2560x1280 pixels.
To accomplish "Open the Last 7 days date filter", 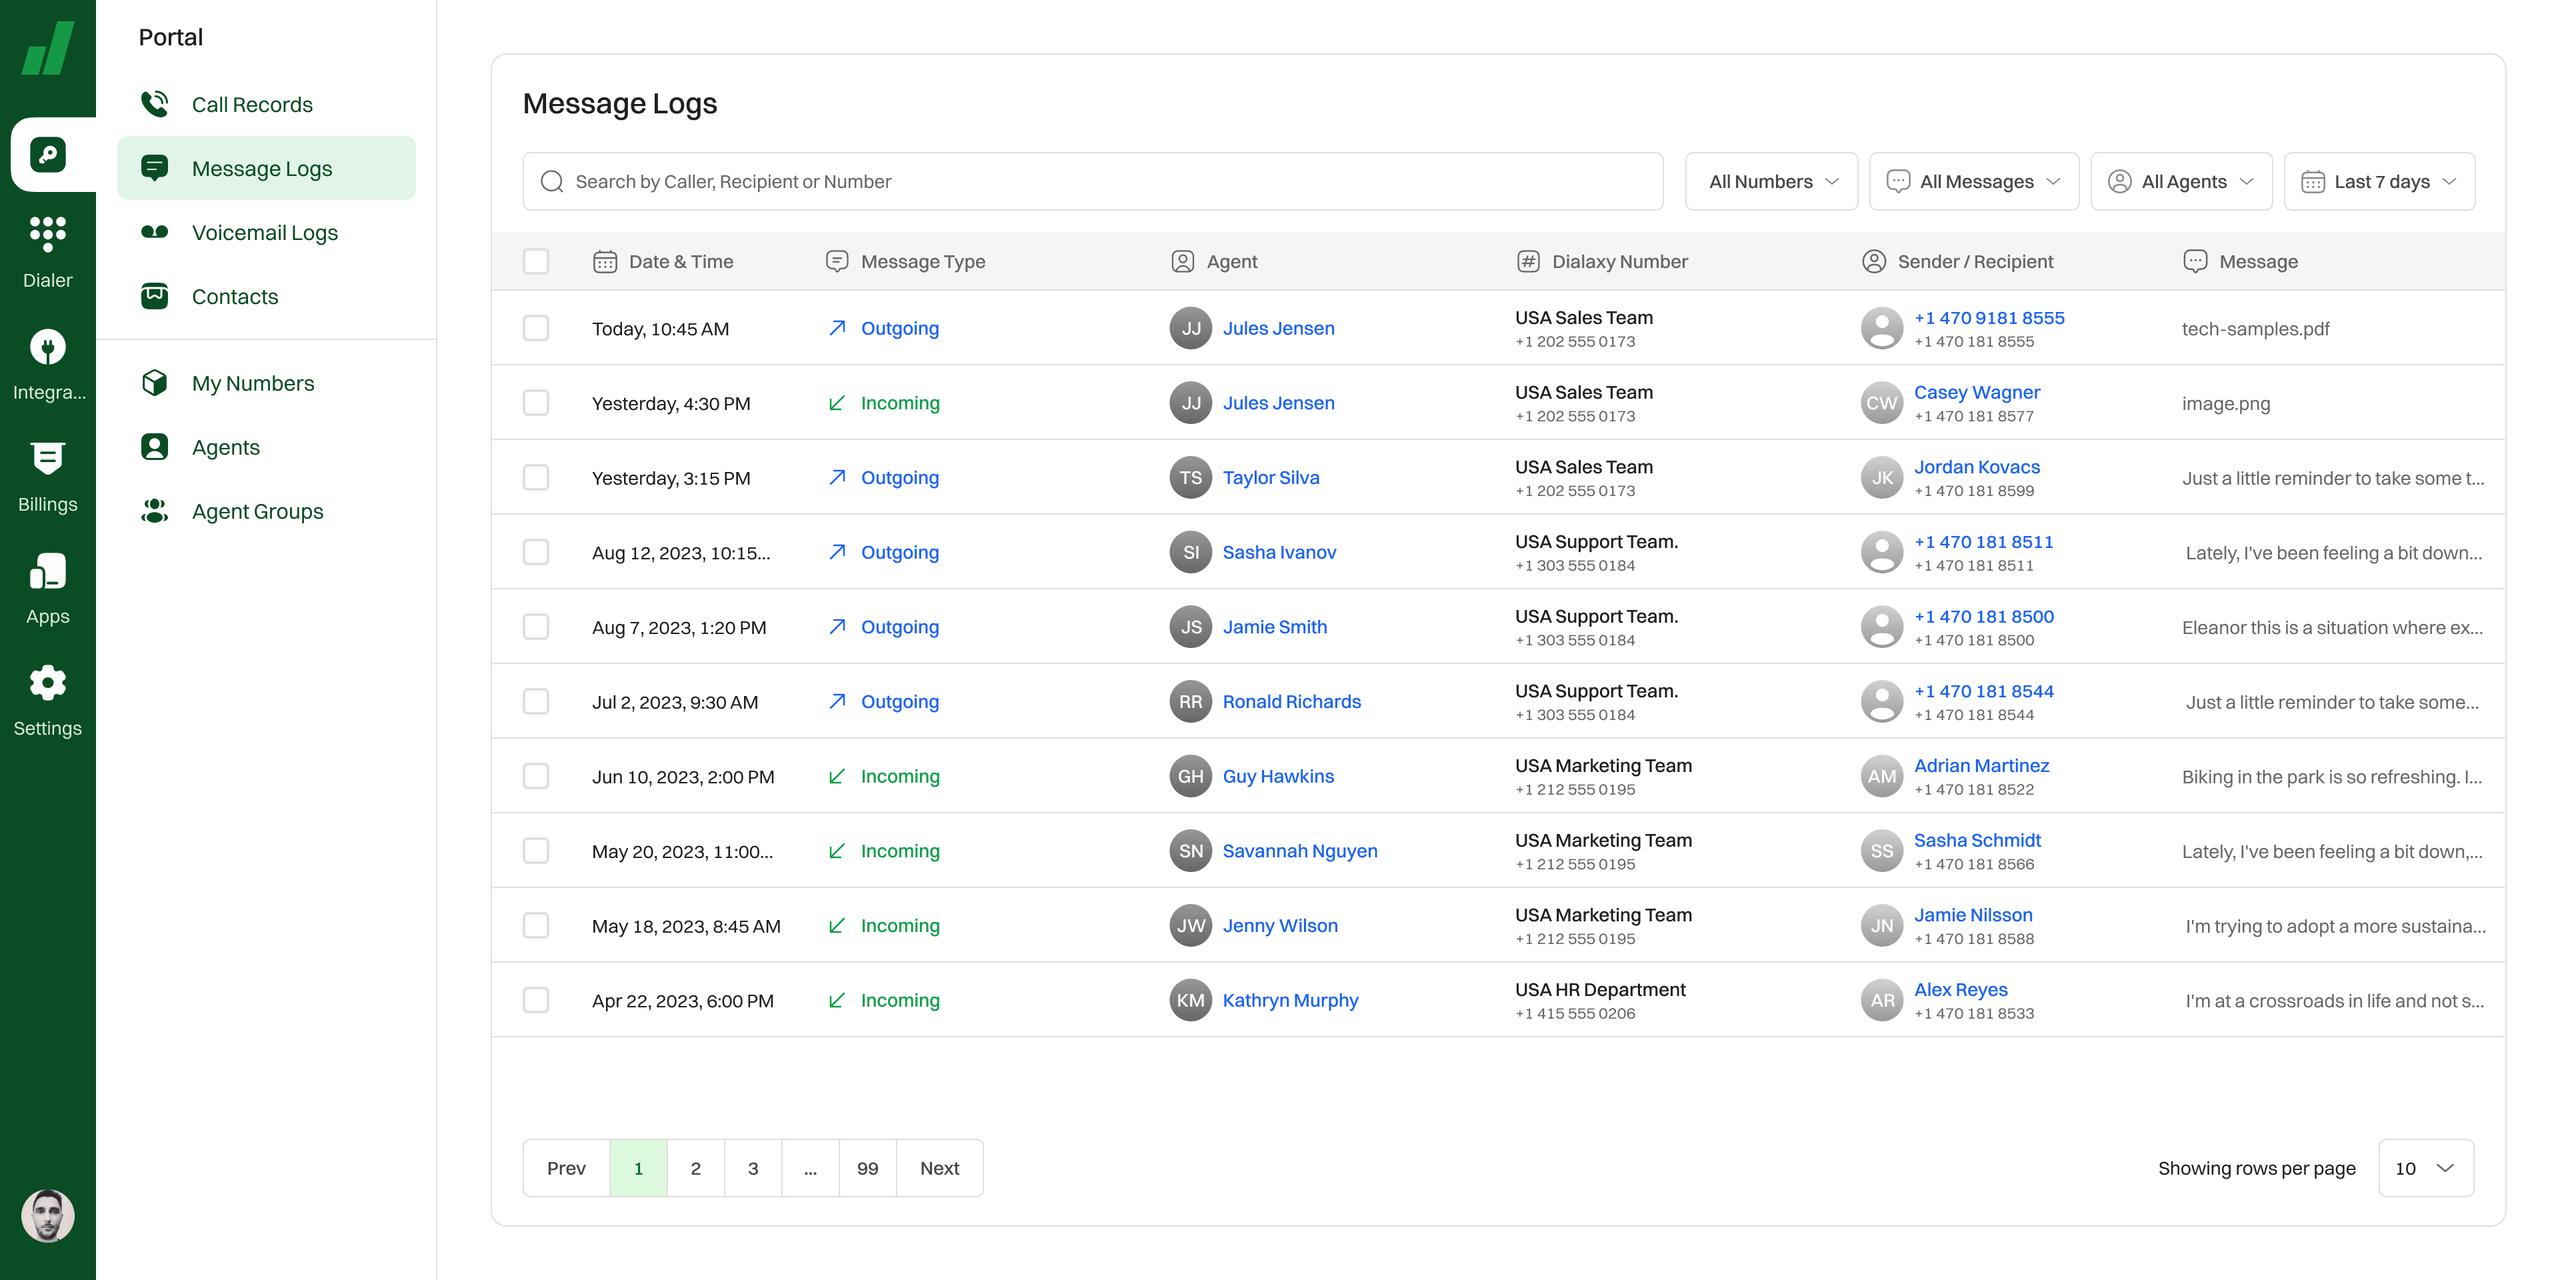I will 2379,182.
